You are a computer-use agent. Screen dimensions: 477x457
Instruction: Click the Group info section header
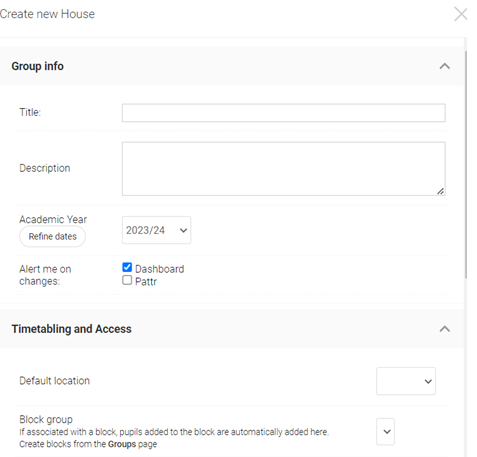click(x=37, y=66)
